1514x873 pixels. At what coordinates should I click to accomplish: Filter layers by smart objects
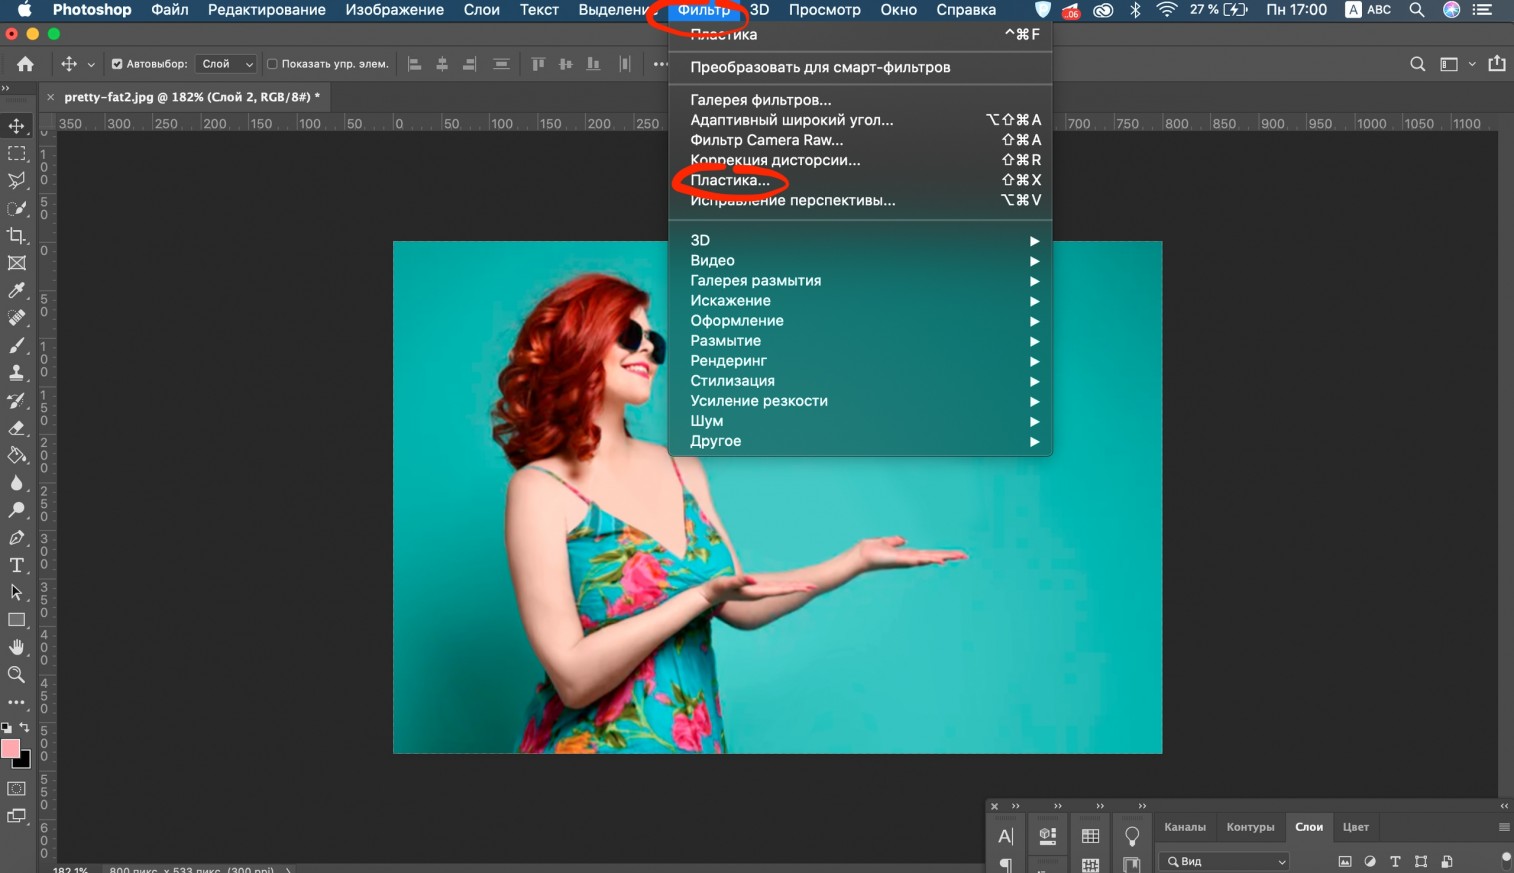(1447, 861)
